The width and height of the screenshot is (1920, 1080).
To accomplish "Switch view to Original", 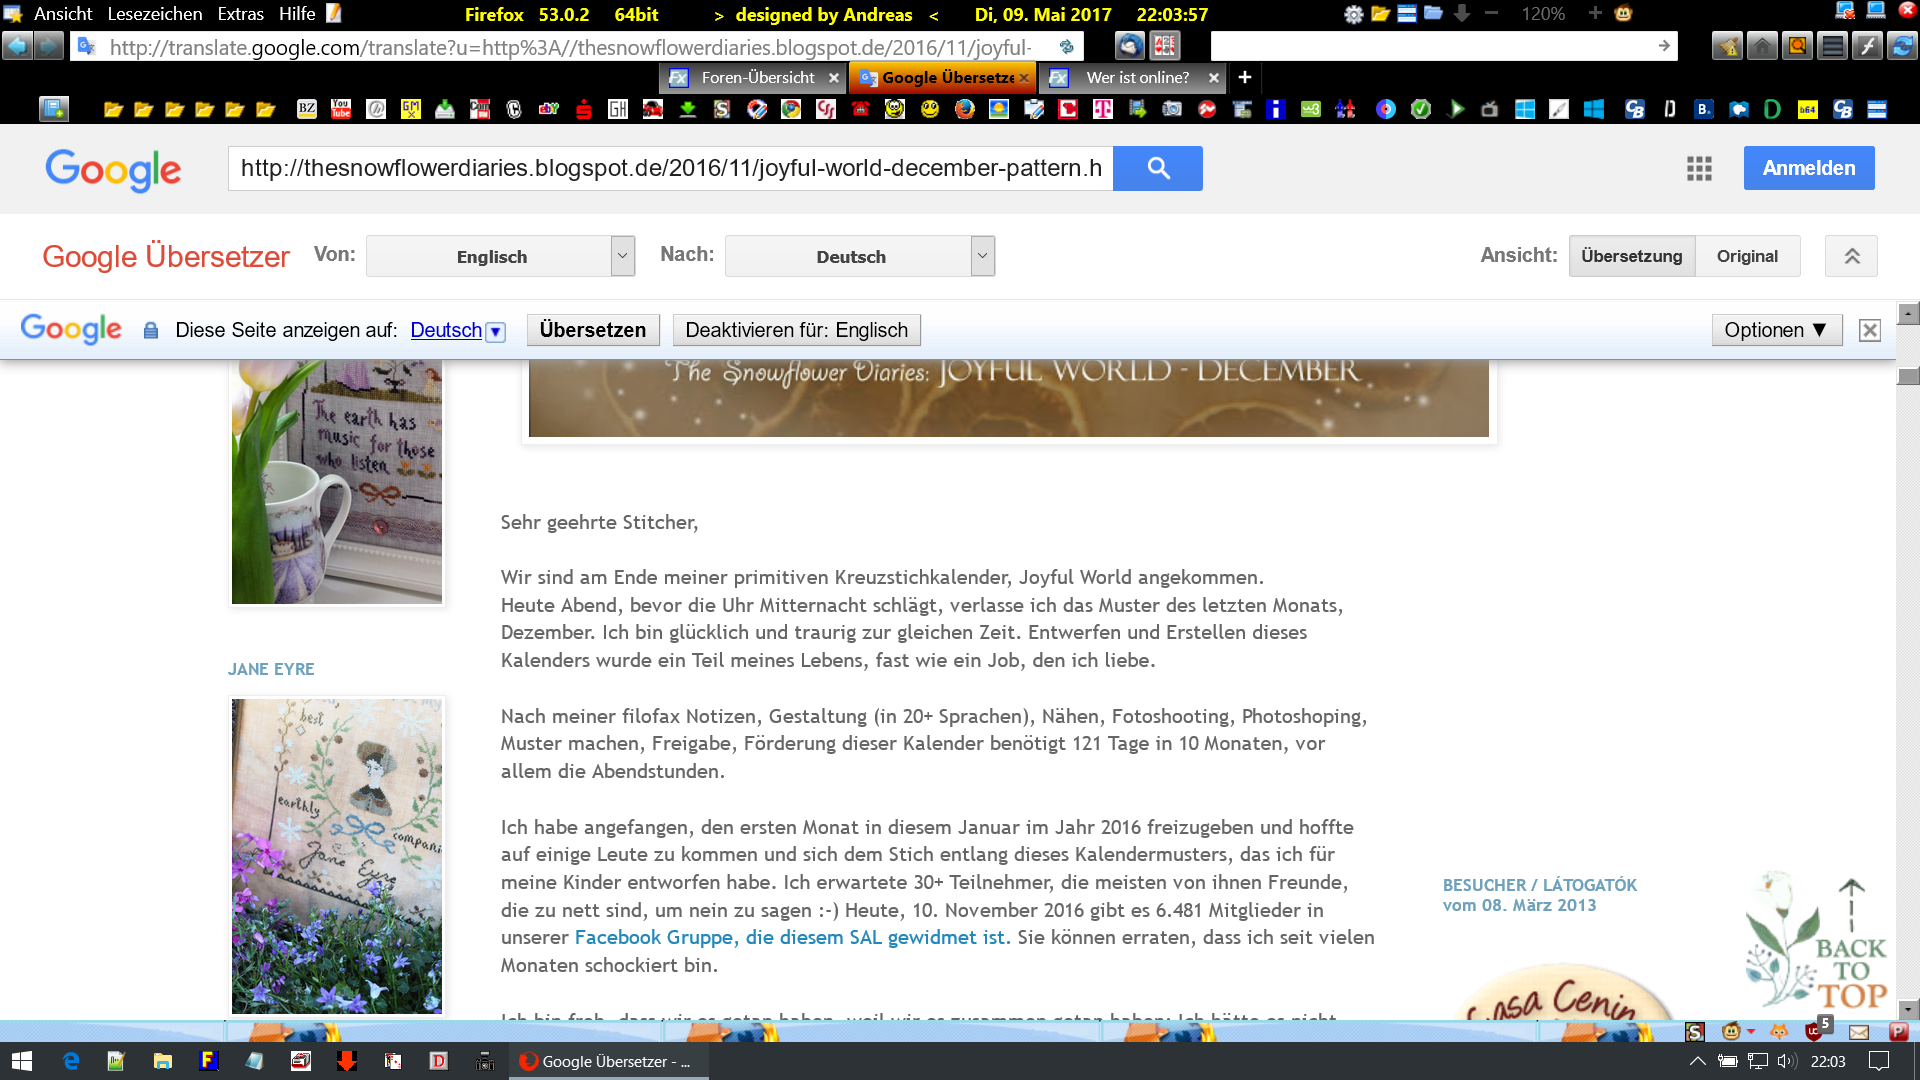I will click(x=1746, y=256).
